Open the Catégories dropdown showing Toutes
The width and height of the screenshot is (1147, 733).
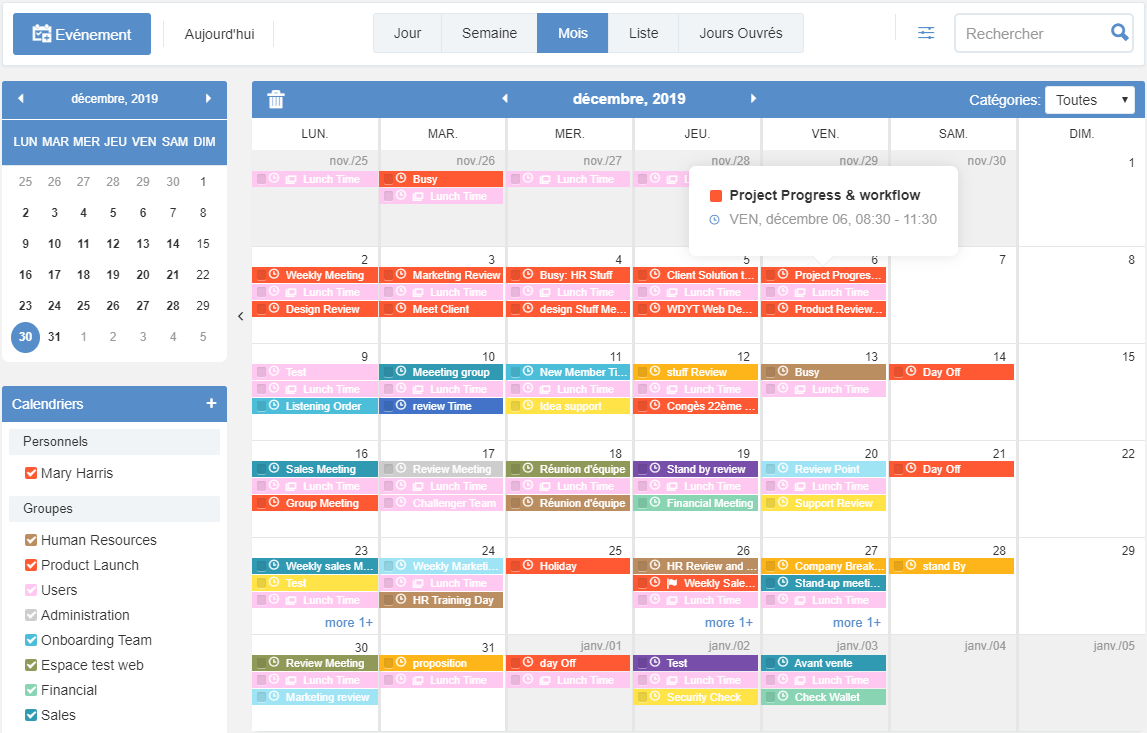1089,99
